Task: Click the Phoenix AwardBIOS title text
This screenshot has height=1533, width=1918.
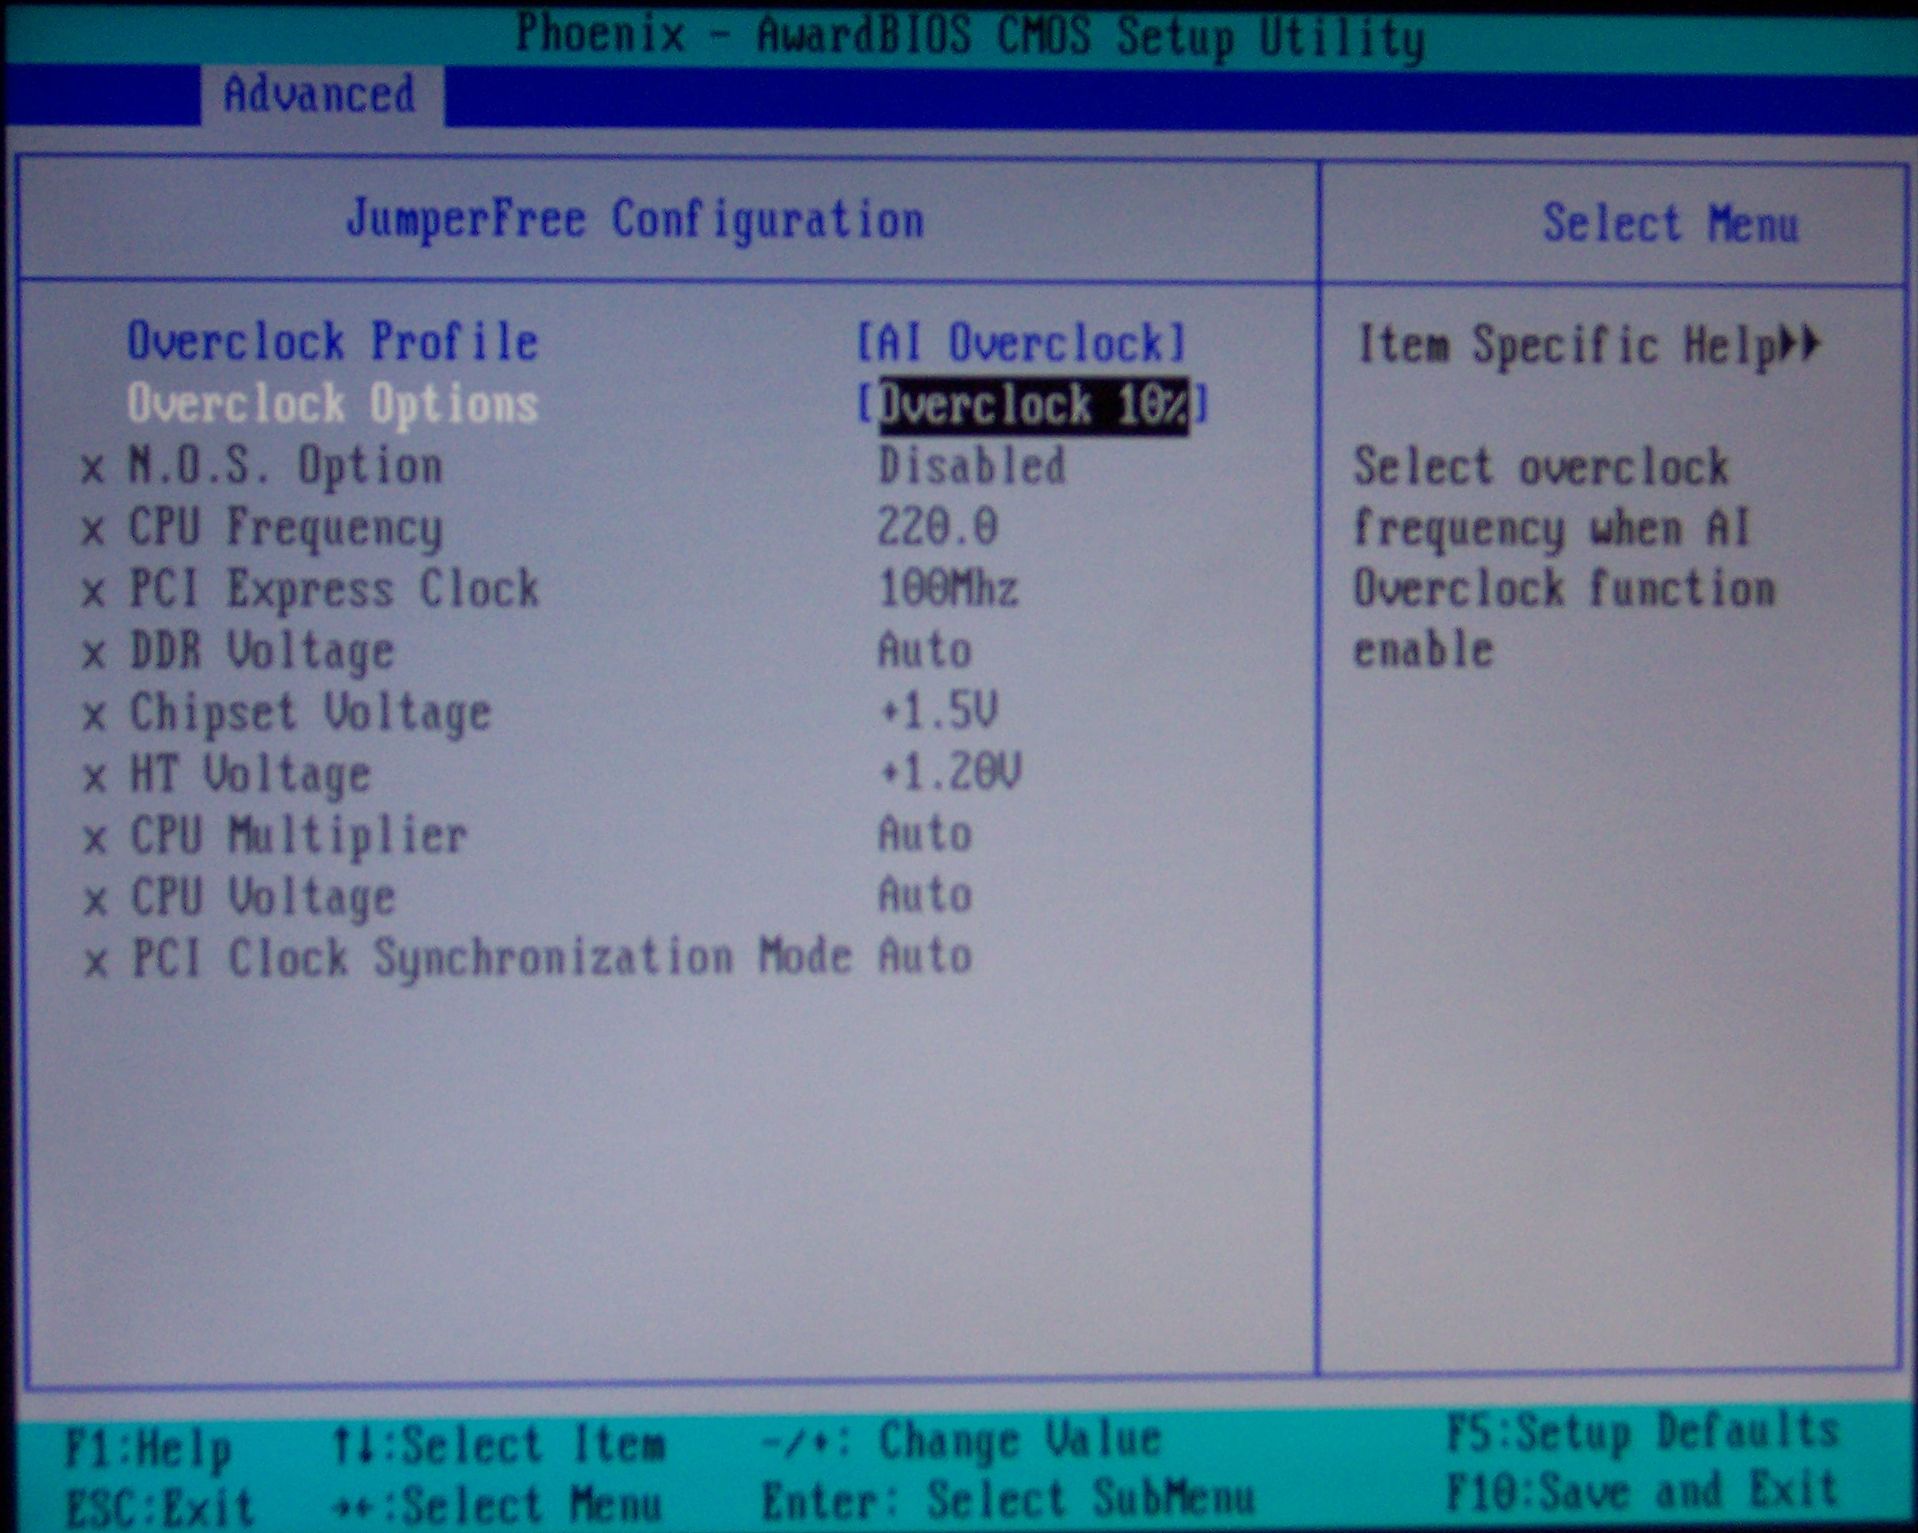Action: click(970, 36)
